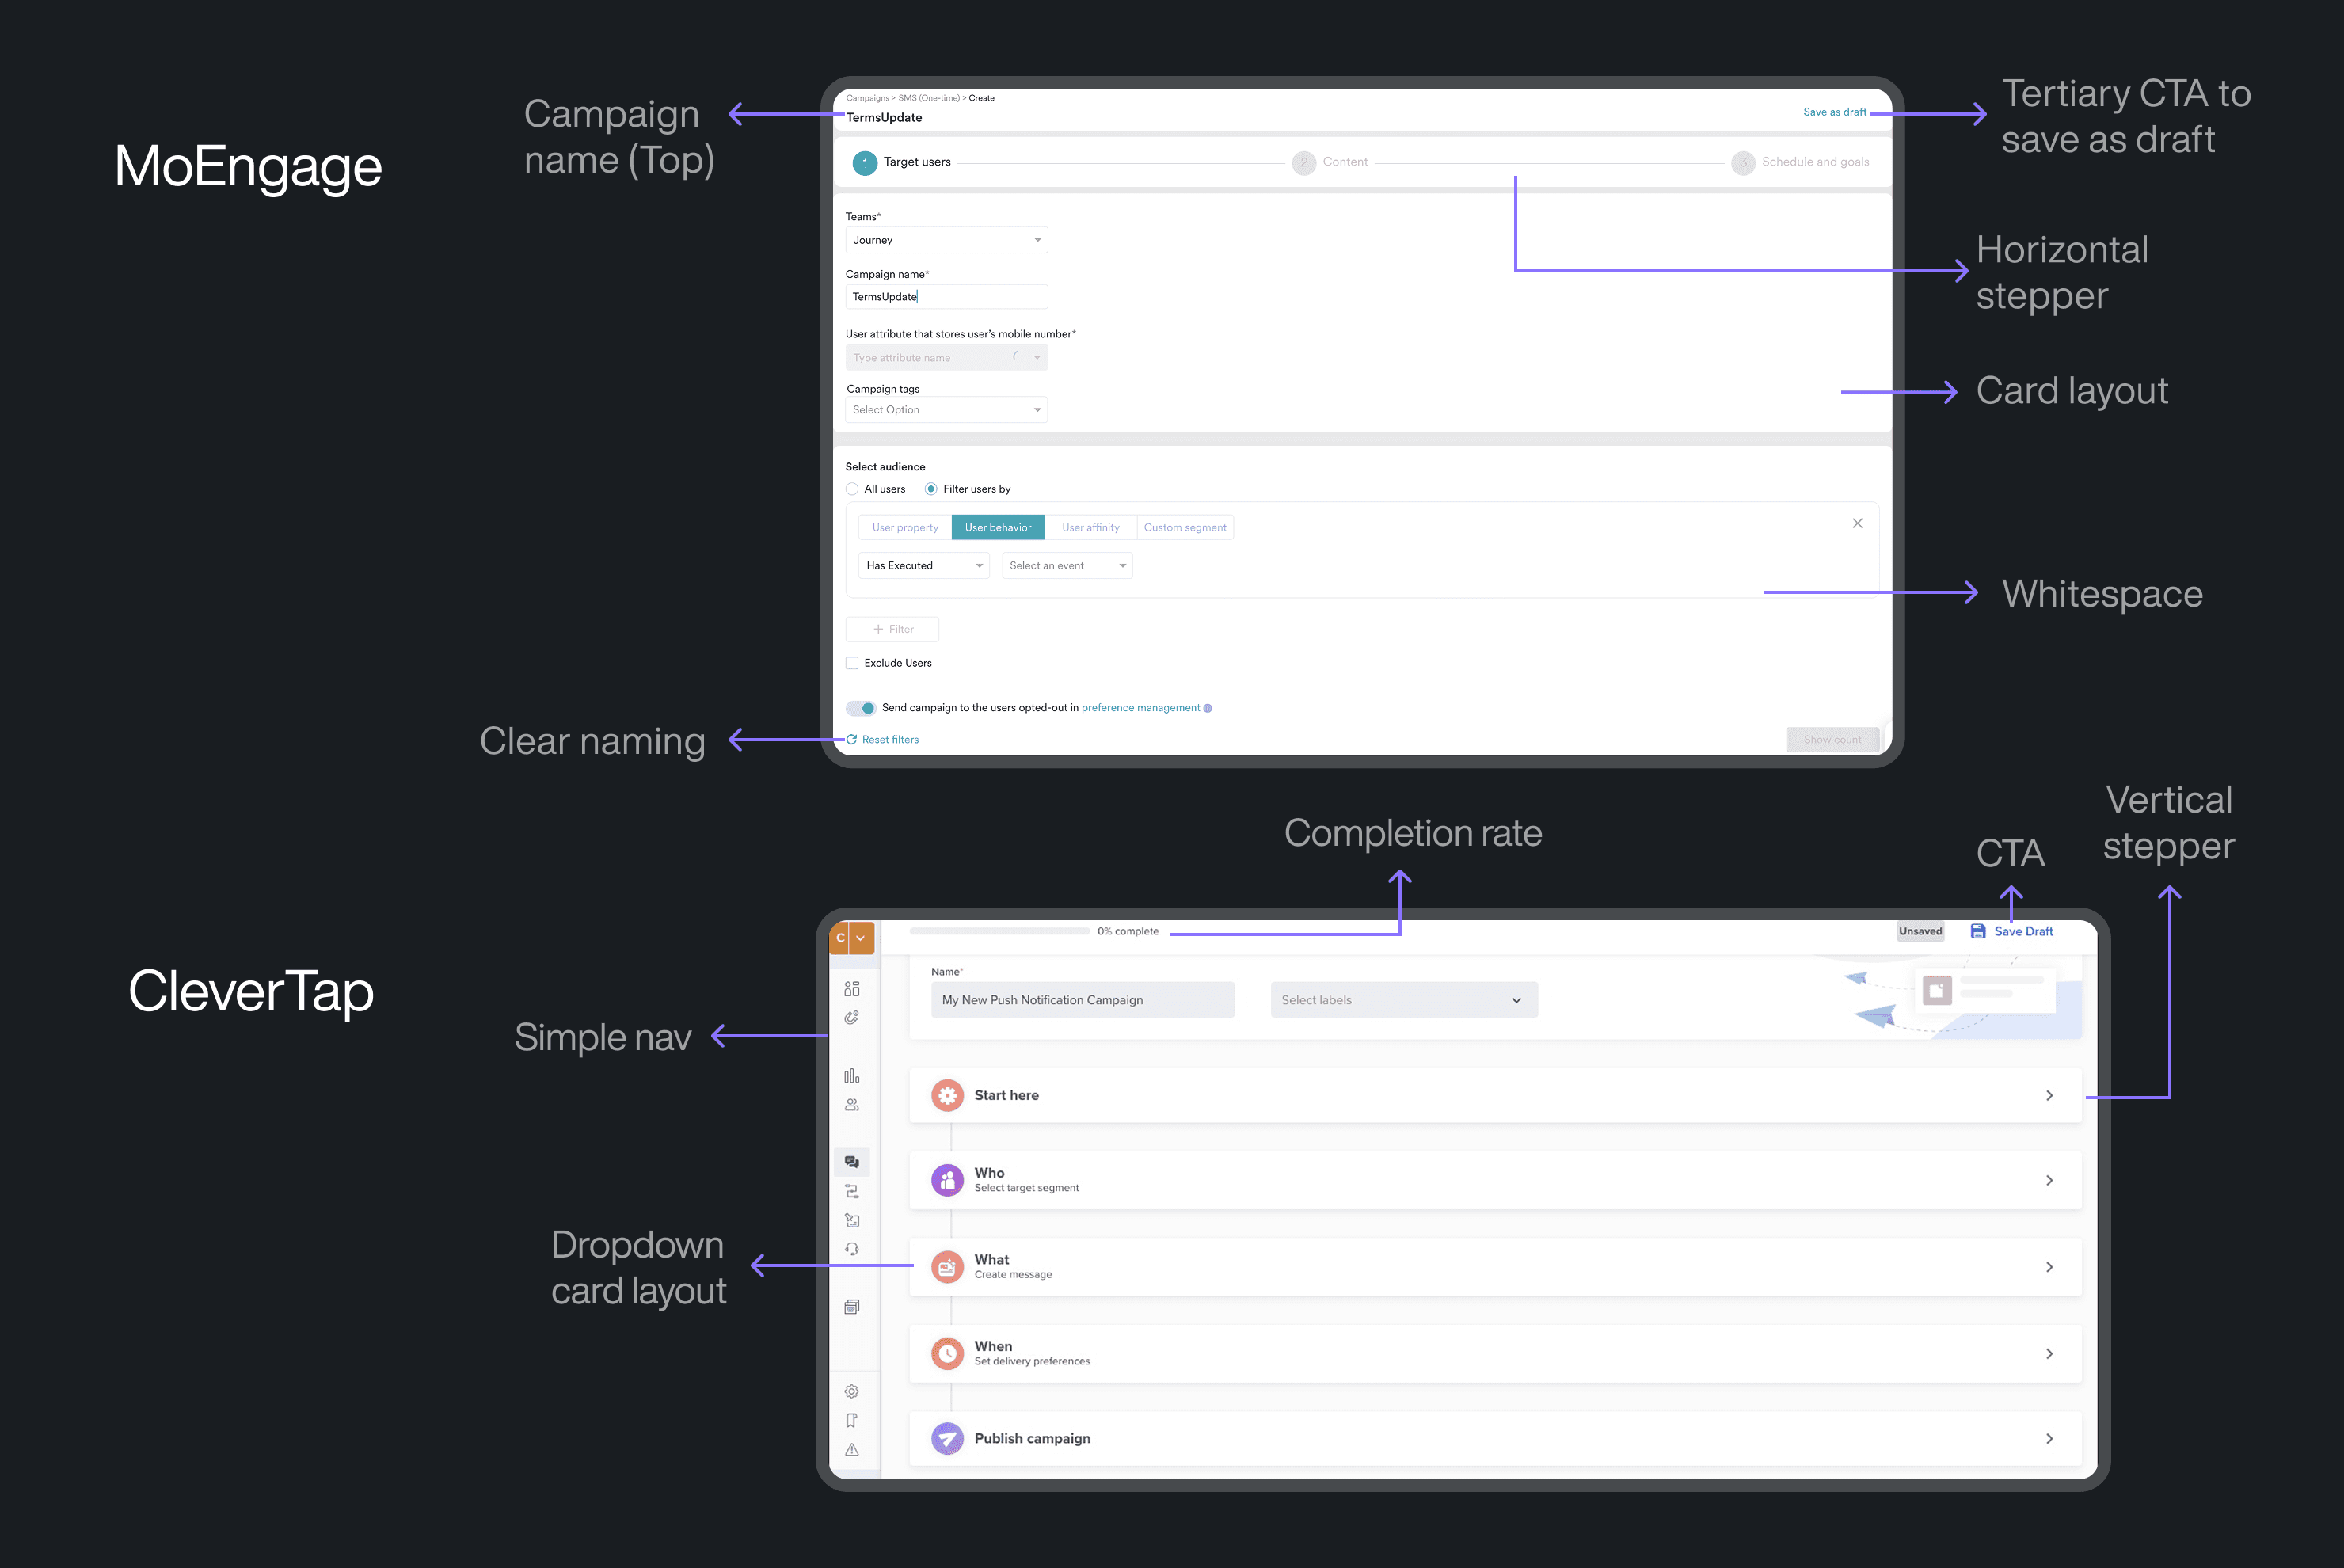The image size is (2344, 1568).
Task: Check the Exclude Users checkbox
Action: tap(852, 663)
